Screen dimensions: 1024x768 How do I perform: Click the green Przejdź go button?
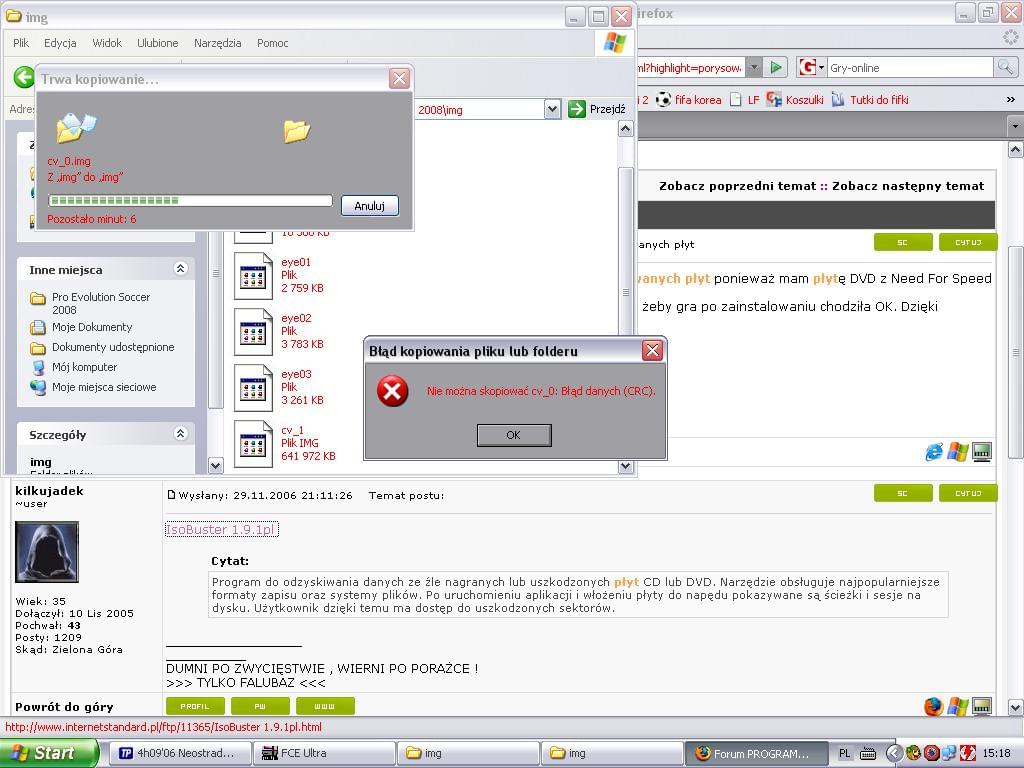[577, 109]
